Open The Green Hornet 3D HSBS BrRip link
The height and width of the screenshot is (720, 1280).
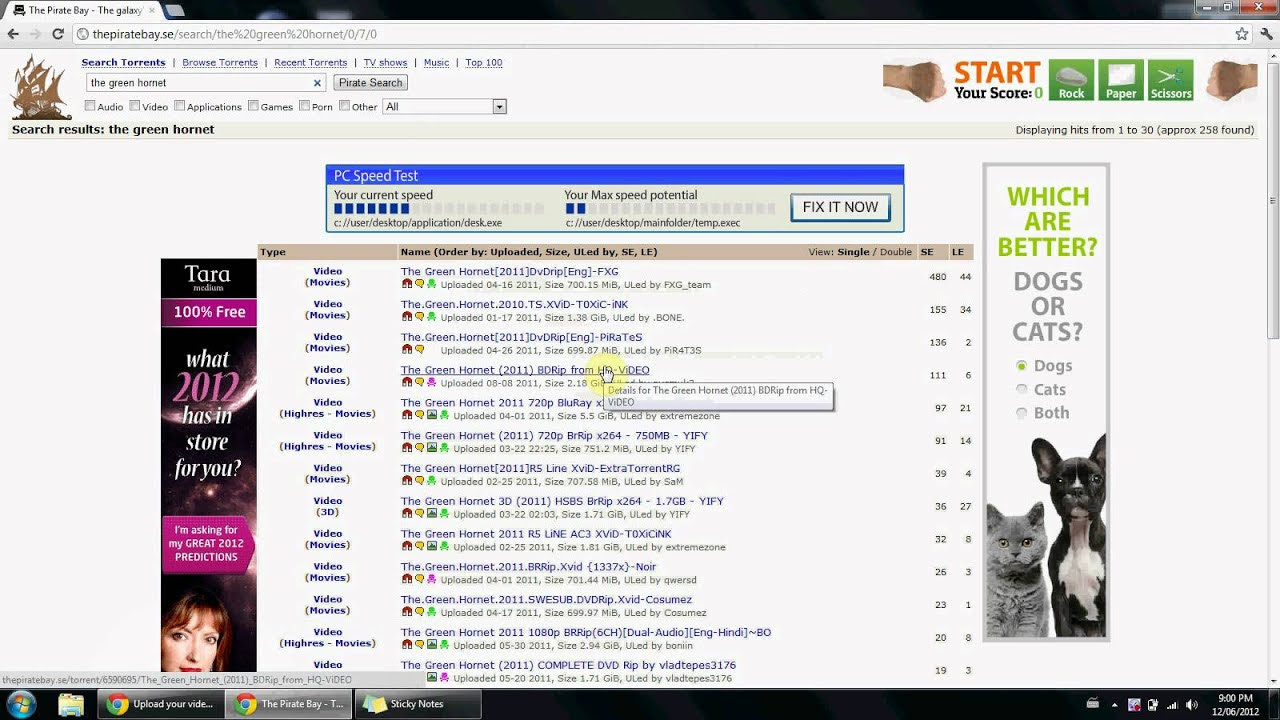(562, 501)
